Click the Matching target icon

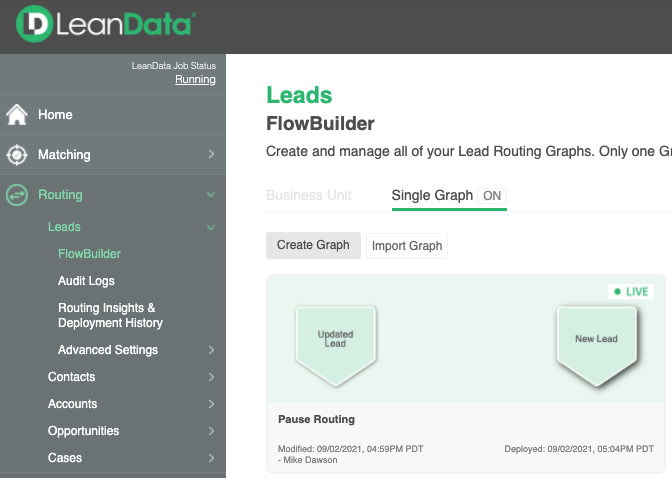(17, 155)
